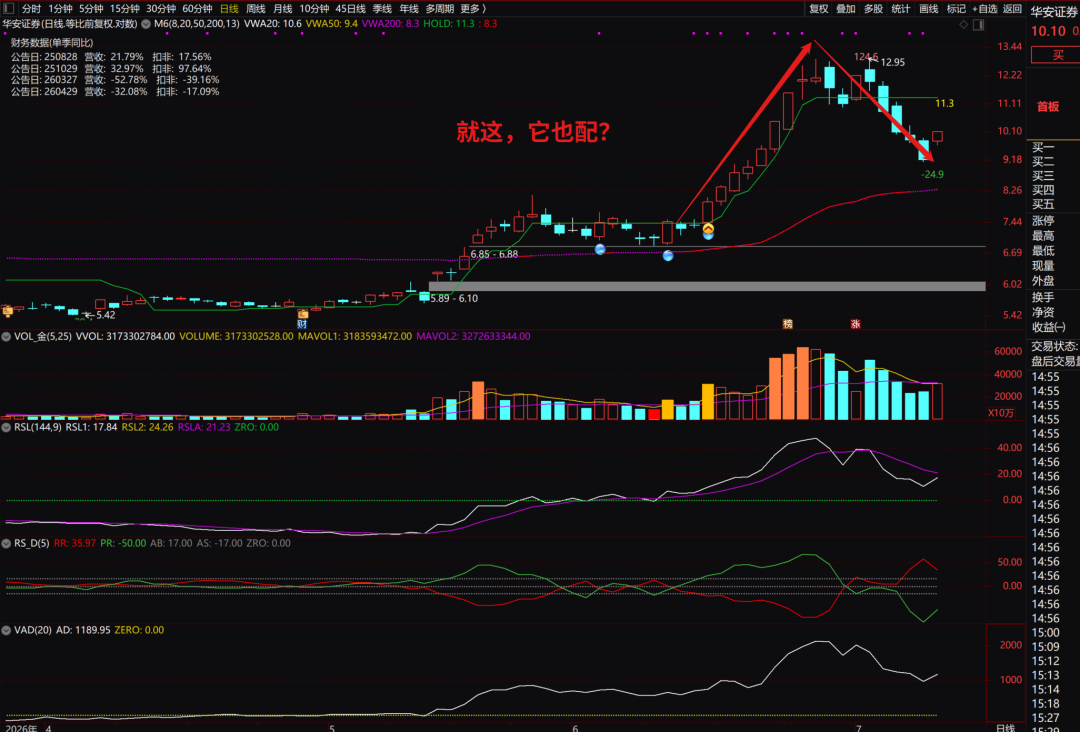Click the 华安证券(日线.等比前复权.对数) title

(70, 24)
